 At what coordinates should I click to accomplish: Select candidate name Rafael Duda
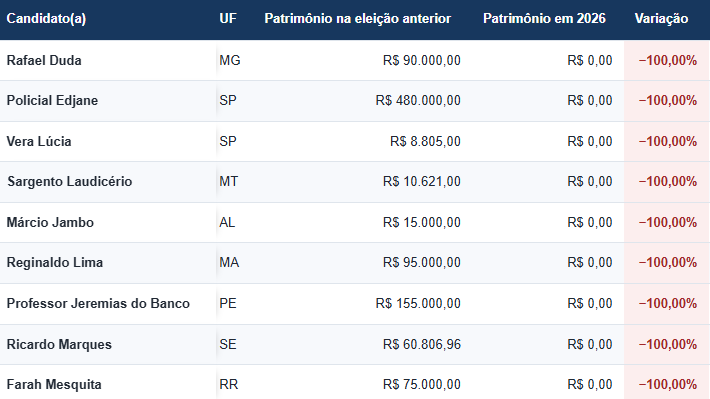[x=44, y=60]
